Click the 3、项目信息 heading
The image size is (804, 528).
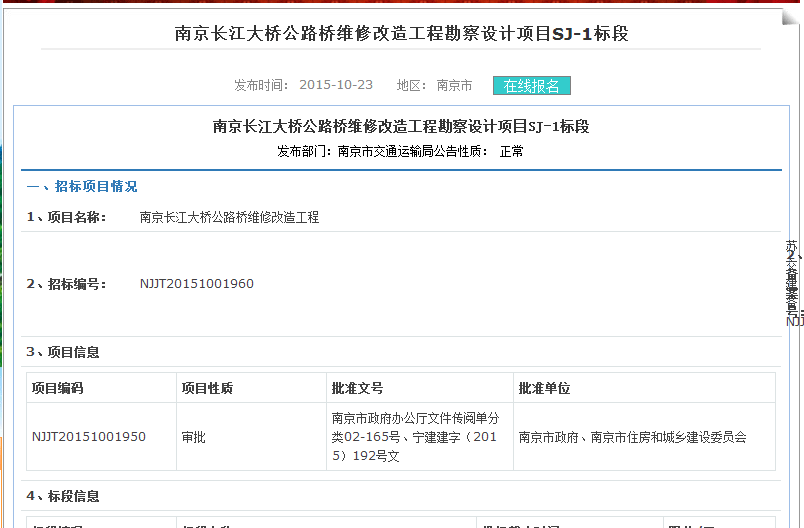click(x=63, y=352)
